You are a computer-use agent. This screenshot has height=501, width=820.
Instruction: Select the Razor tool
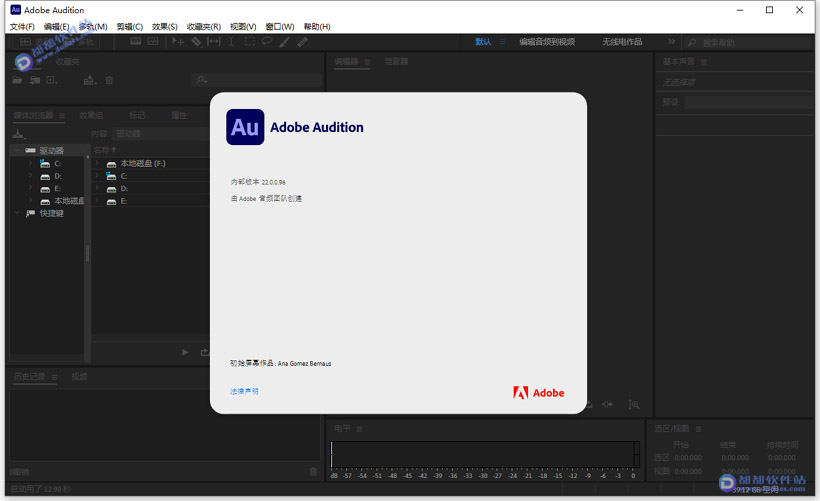click(196, 41)
